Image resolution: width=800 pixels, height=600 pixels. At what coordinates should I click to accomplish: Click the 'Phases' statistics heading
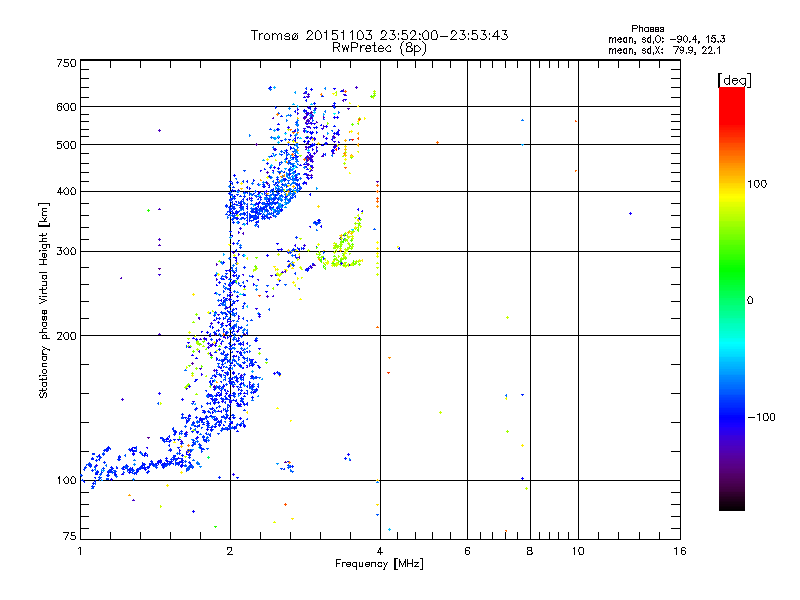pos(647,29)
